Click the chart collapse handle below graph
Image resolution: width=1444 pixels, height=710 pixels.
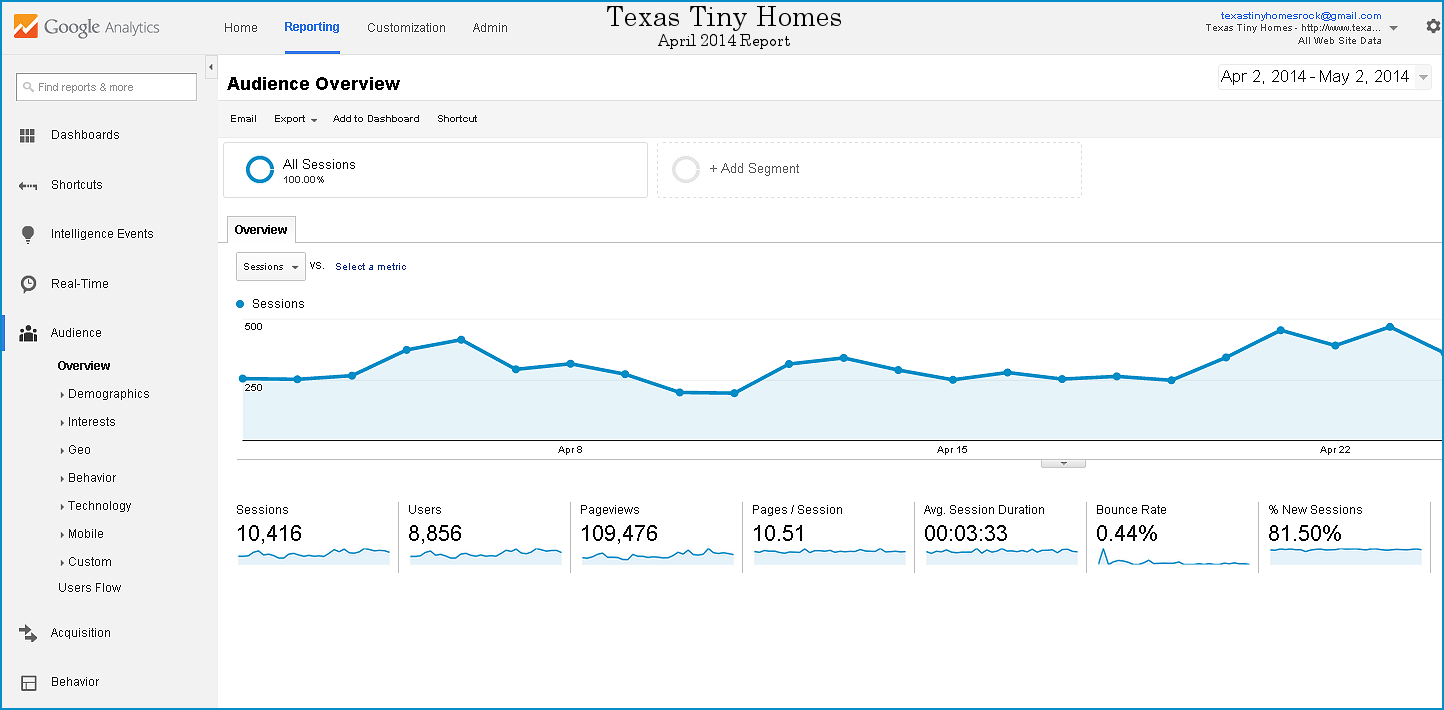pos(1063,463)
